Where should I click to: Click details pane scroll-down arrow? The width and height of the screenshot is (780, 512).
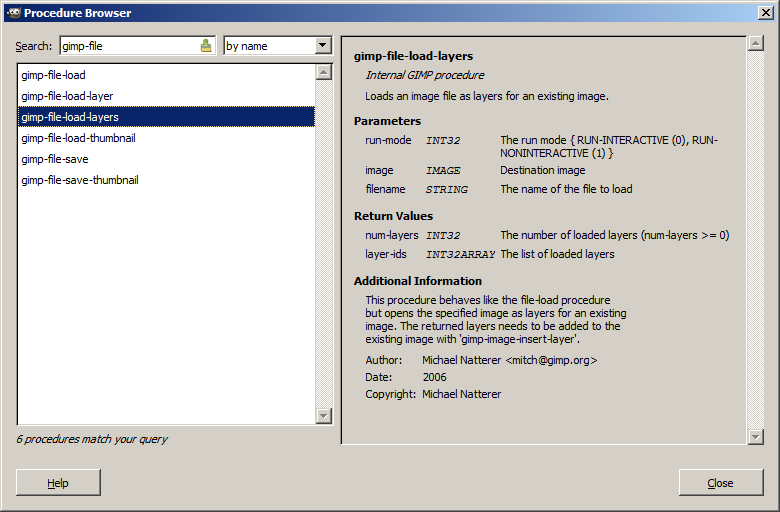(756, 437)
